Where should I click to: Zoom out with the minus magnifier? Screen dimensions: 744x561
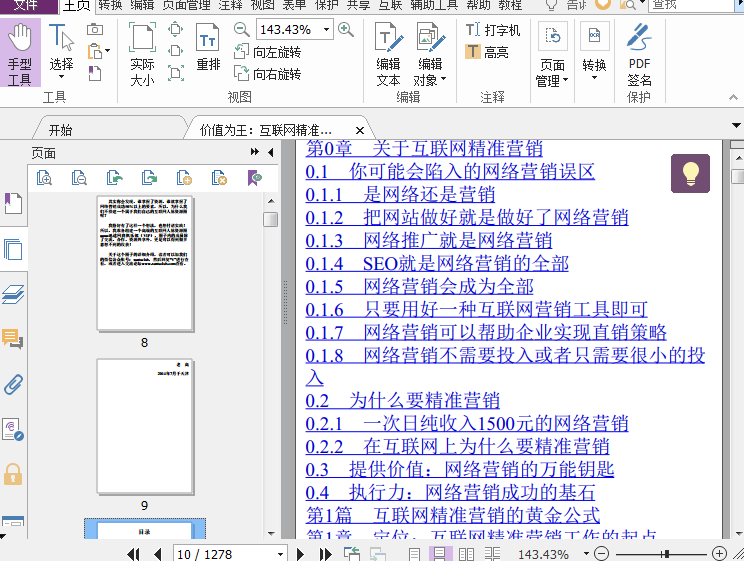point(242,29)
